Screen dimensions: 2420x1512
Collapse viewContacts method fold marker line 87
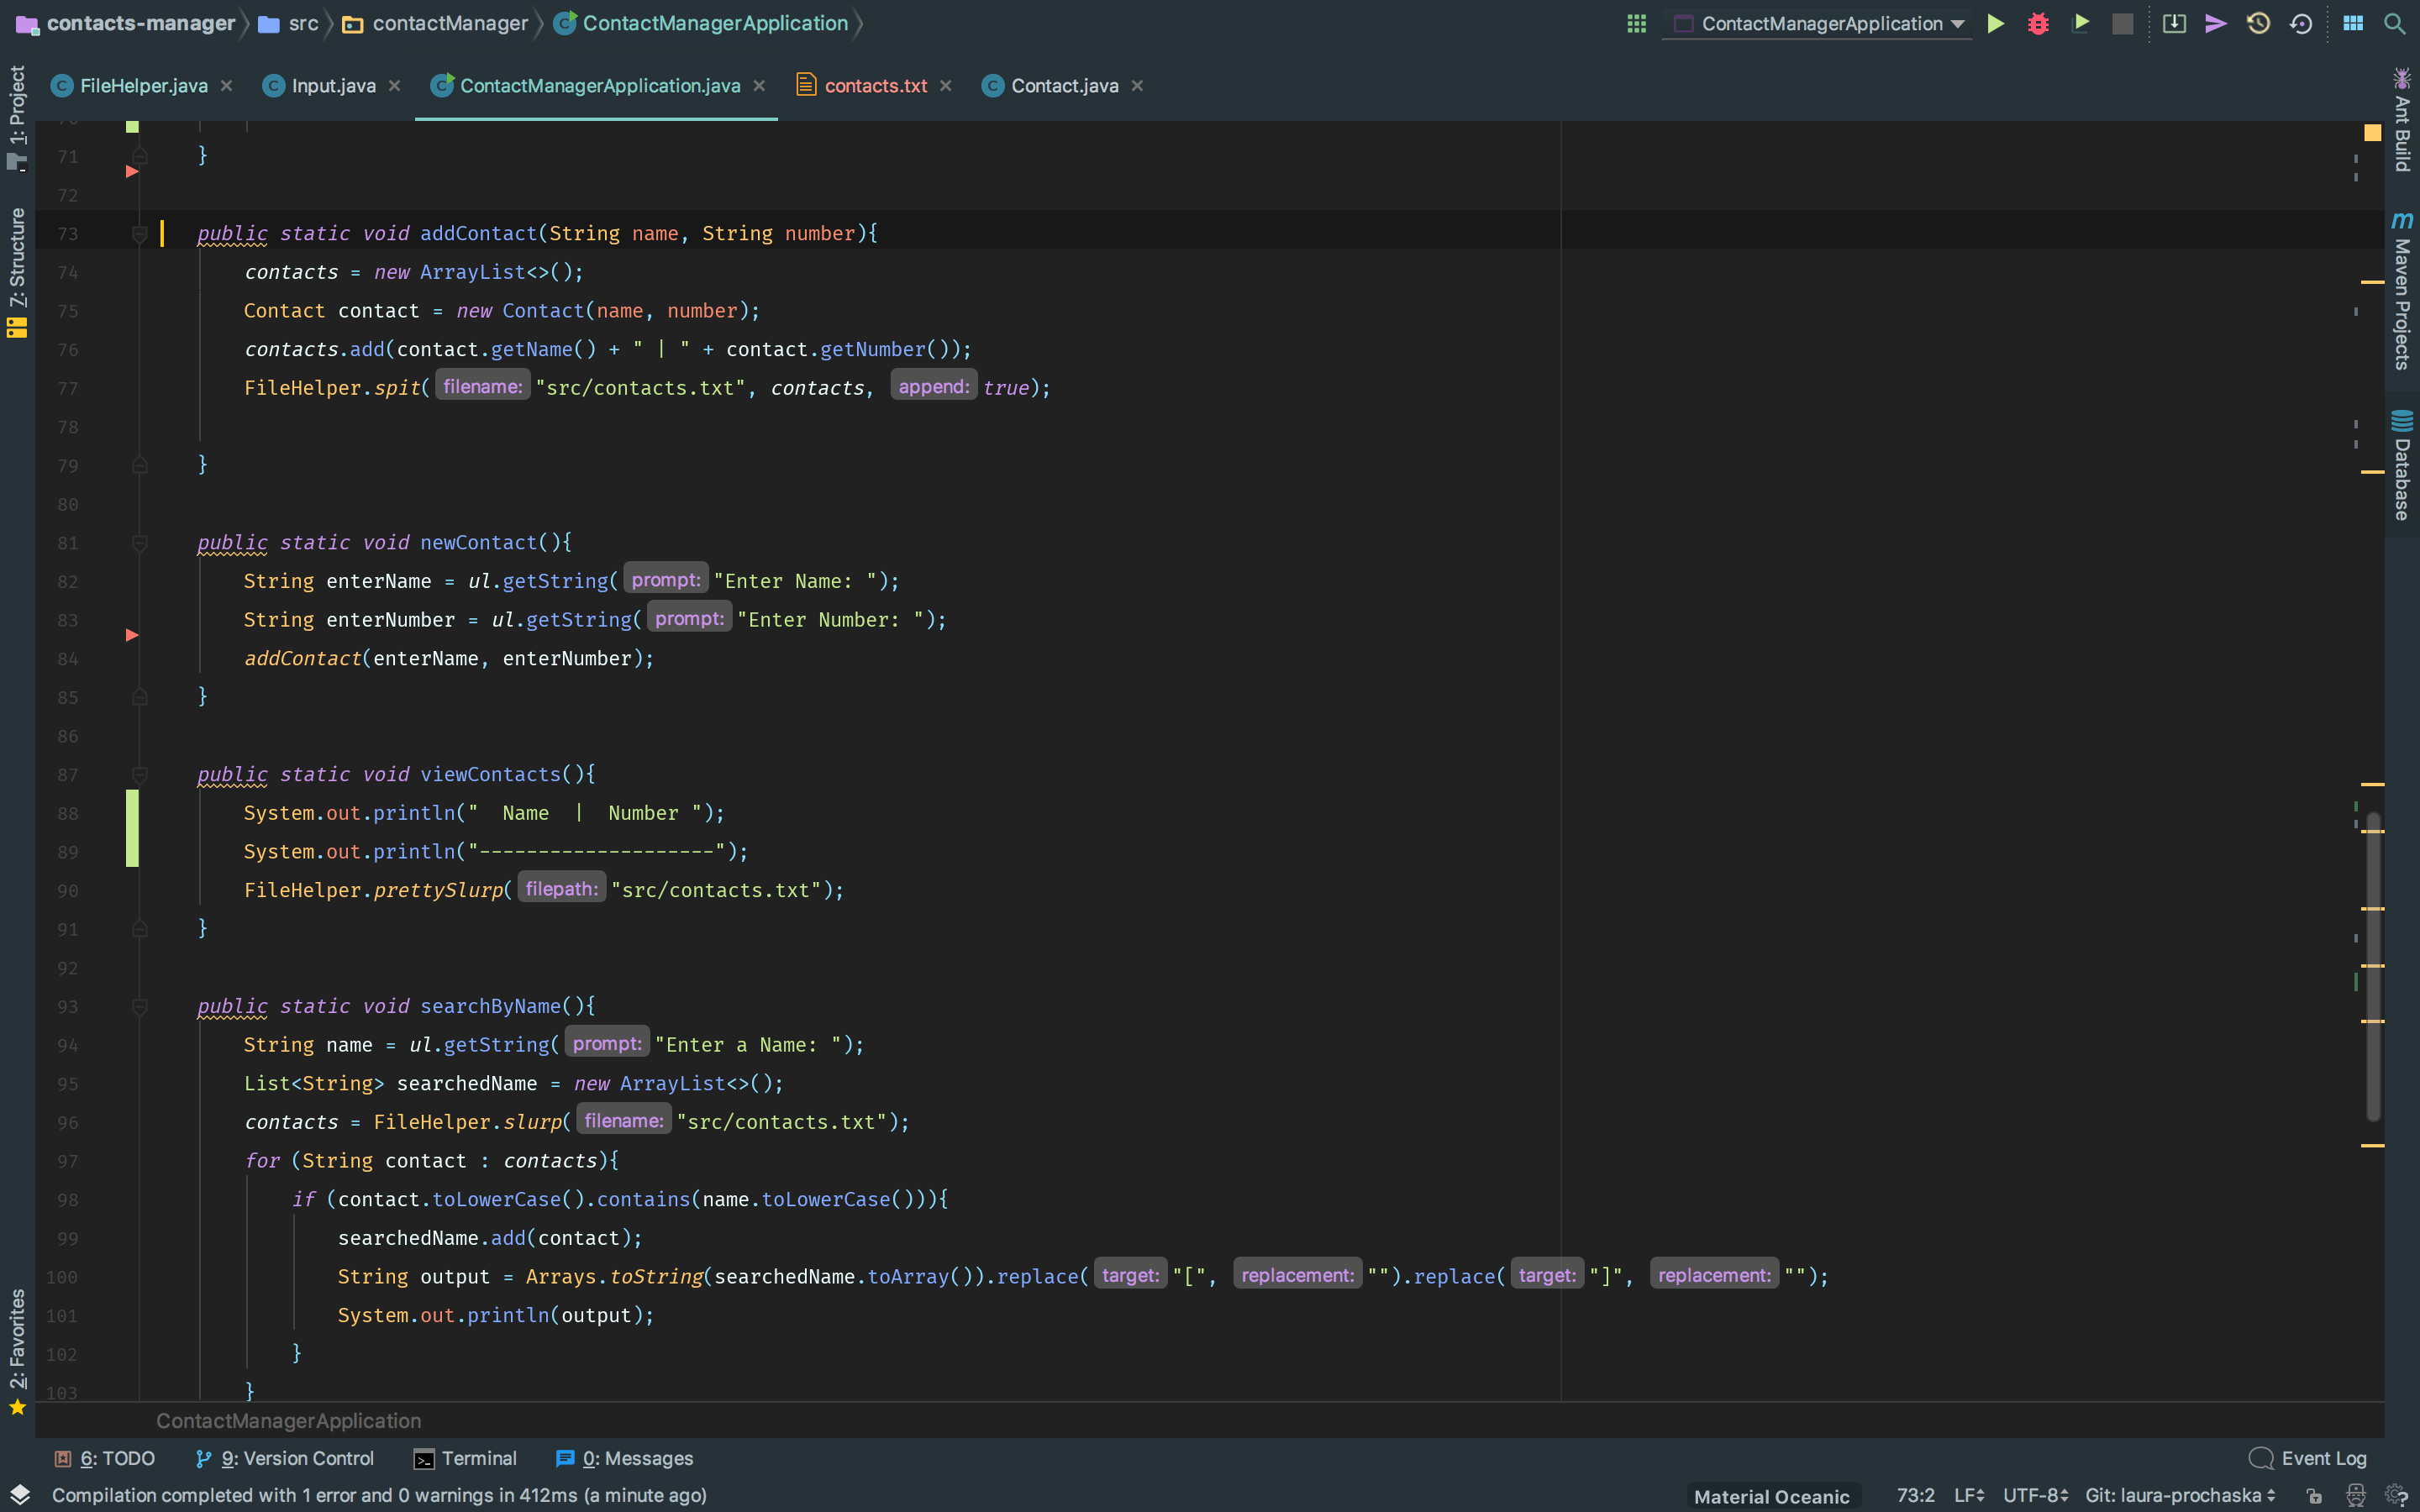coord(140,775)
